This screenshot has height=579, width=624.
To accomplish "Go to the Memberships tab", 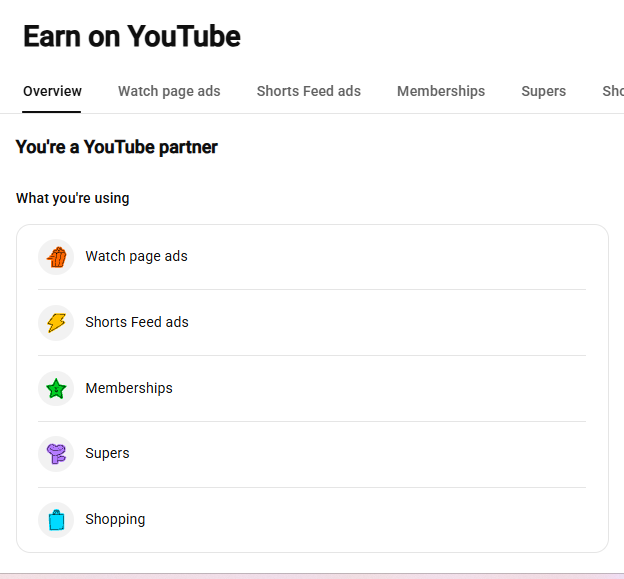I will point(441,91).
